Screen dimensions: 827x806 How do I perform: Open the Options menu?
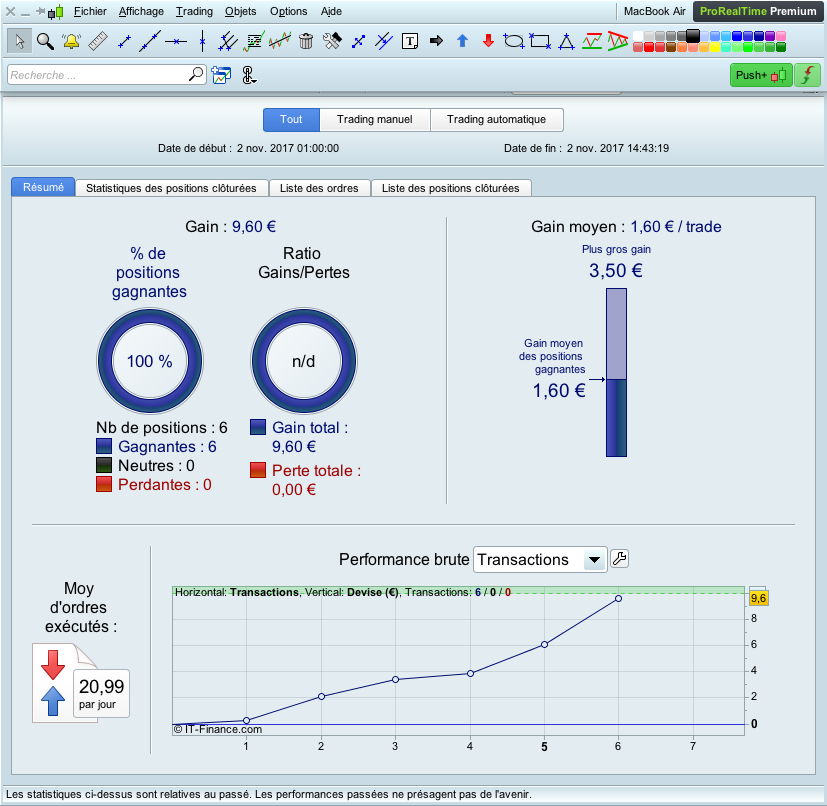(289, 12)
